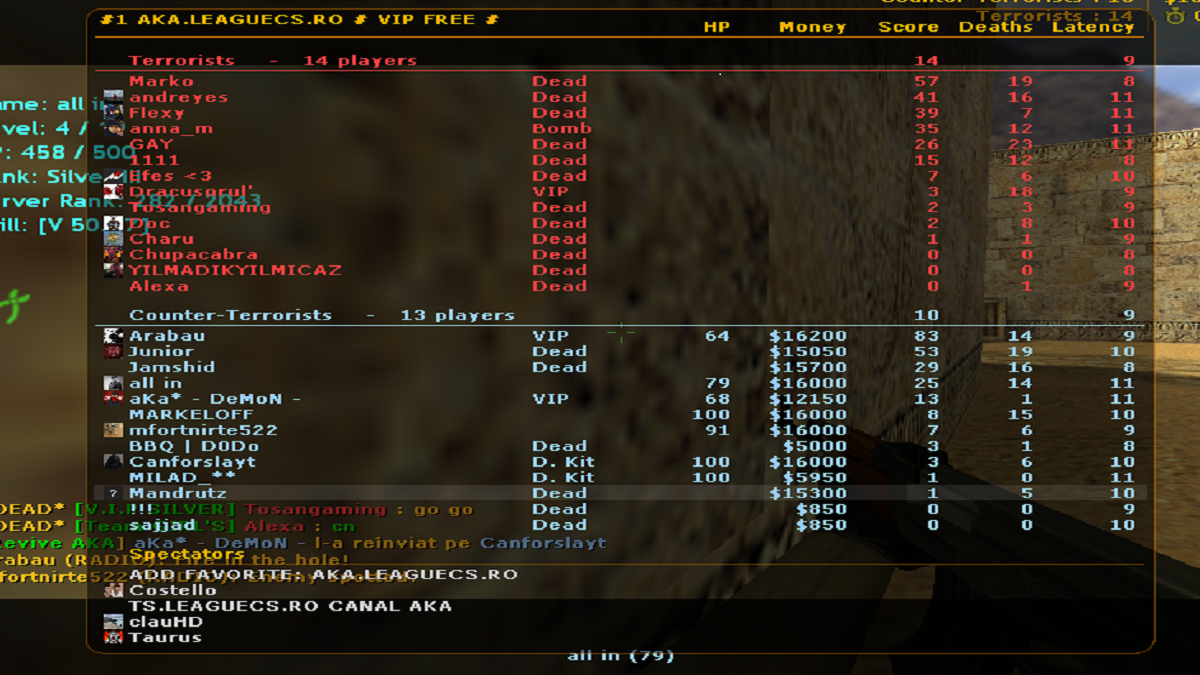Select the avatar next to anna_m
The image size is (1200, 675).
point(113,129)
